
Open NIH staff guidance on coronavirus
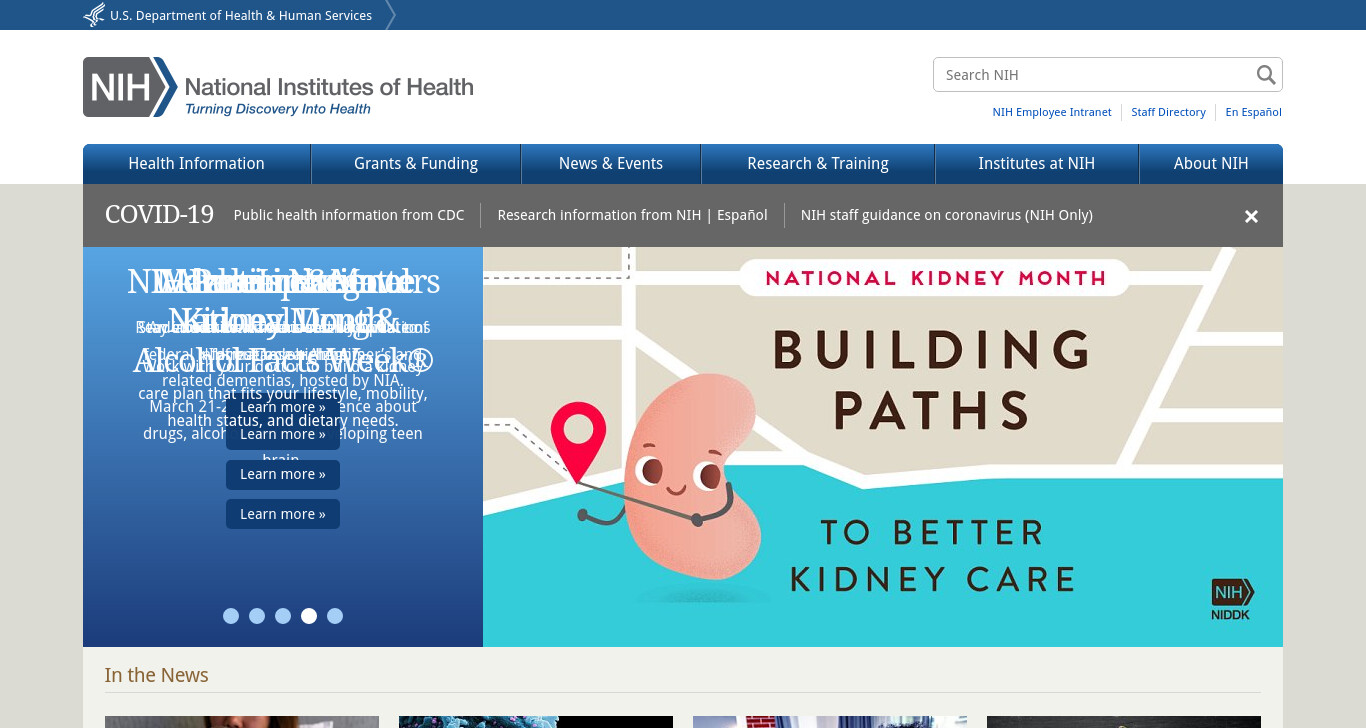tap(947, 215)
